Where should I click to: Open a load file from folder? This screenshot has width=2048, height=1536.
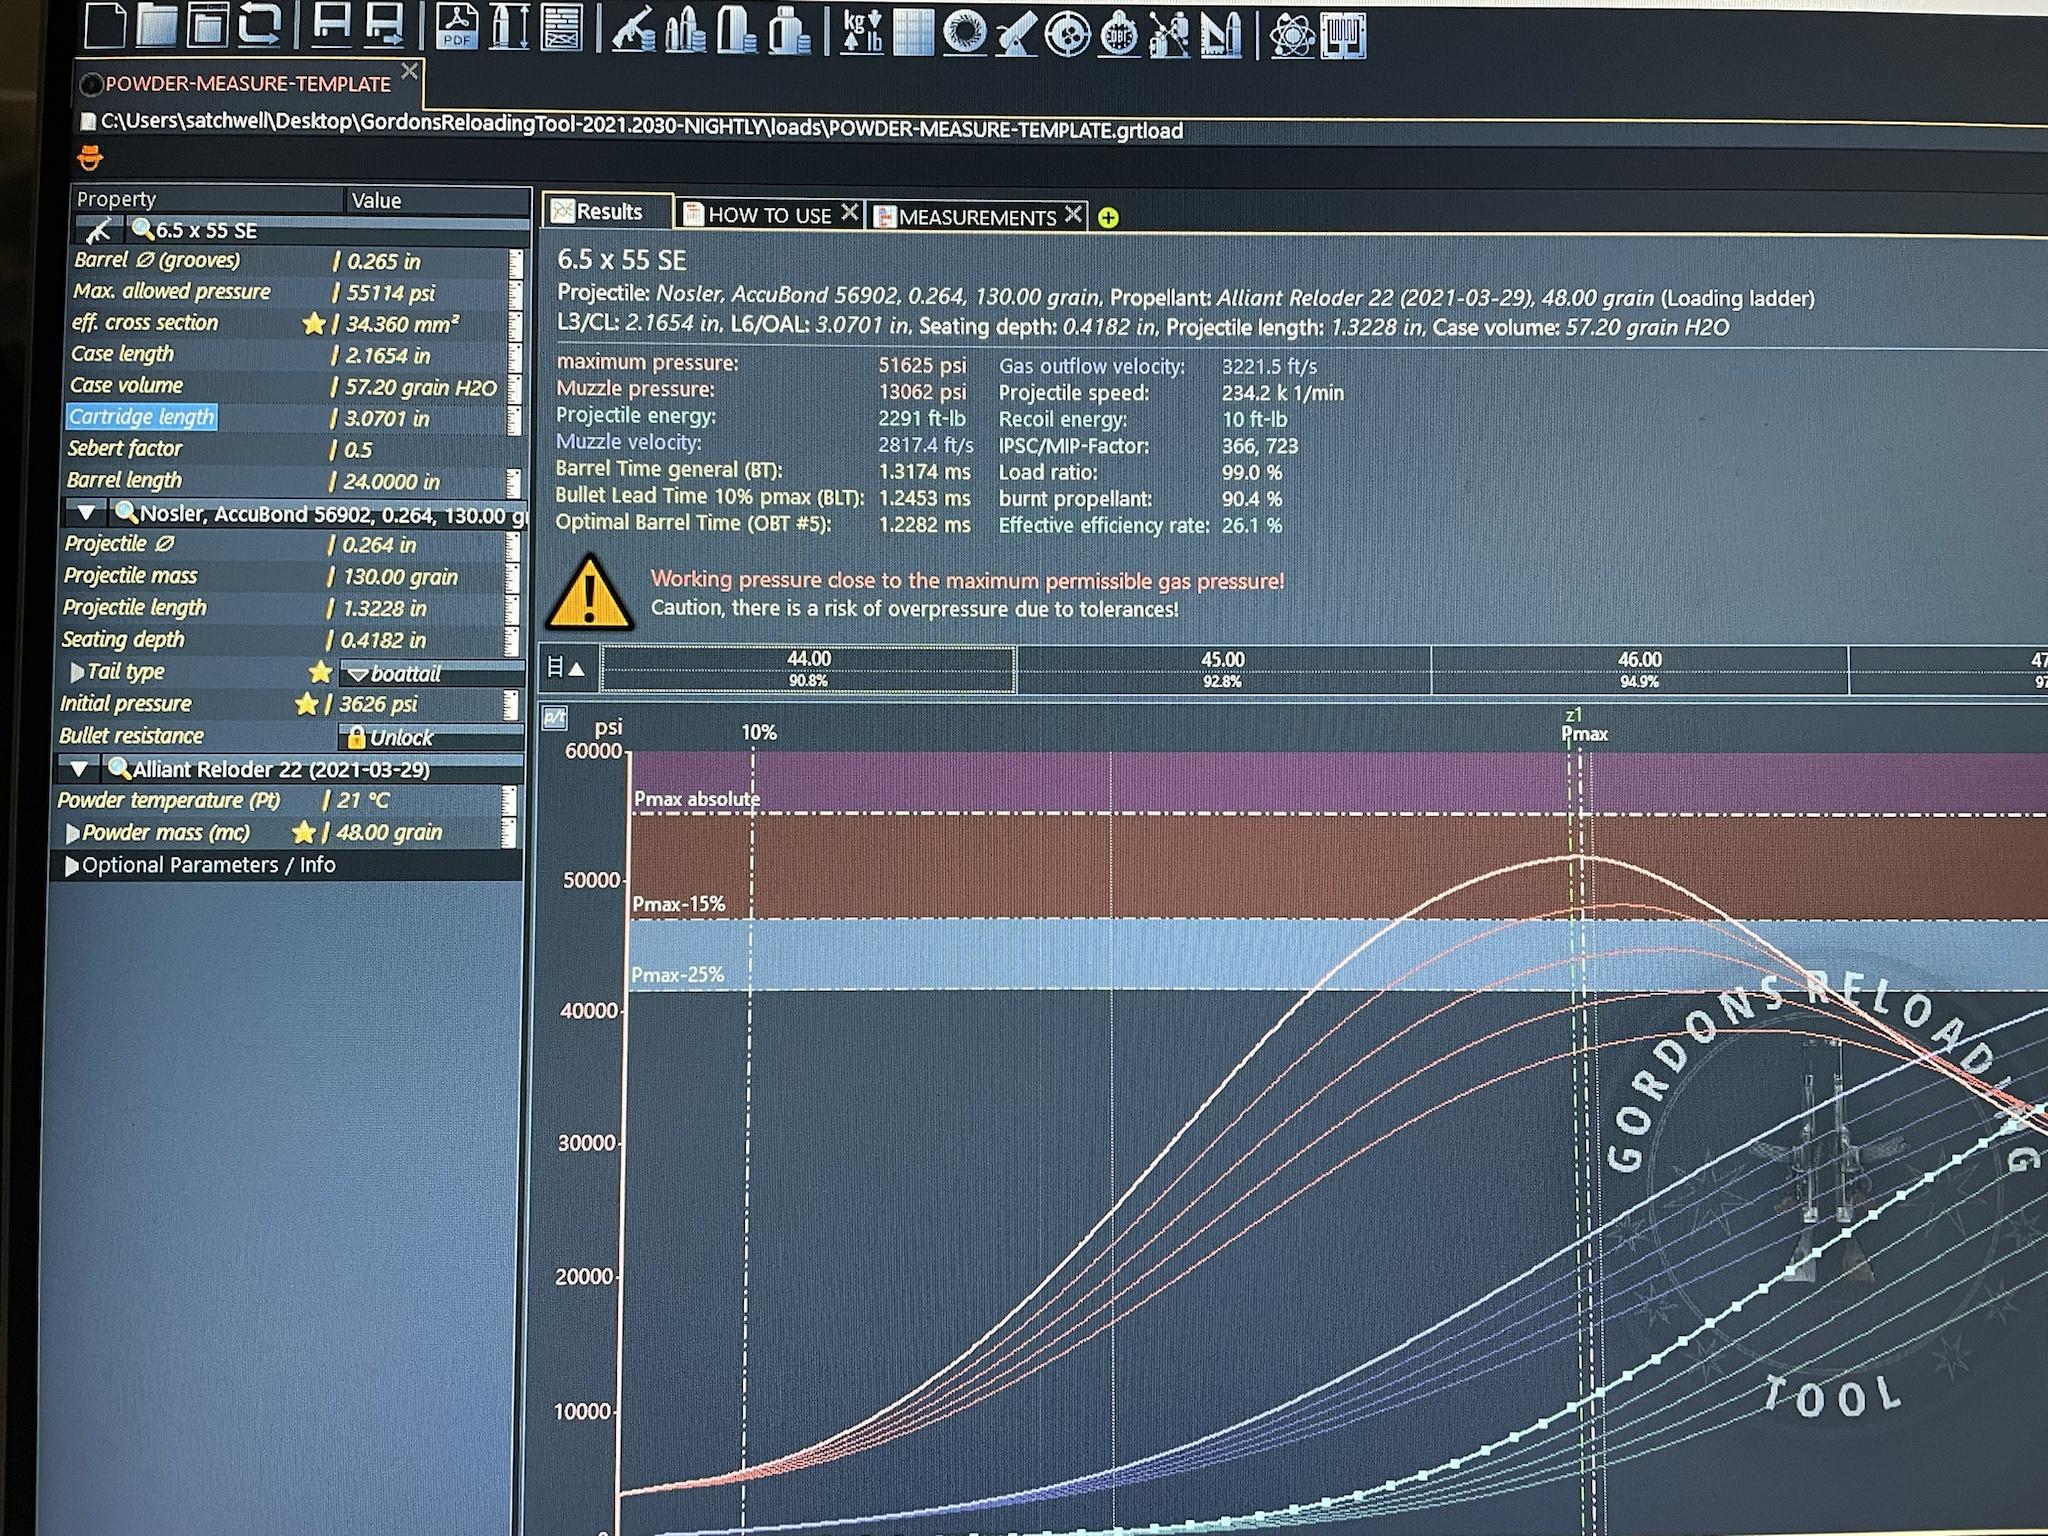(156, 25)
